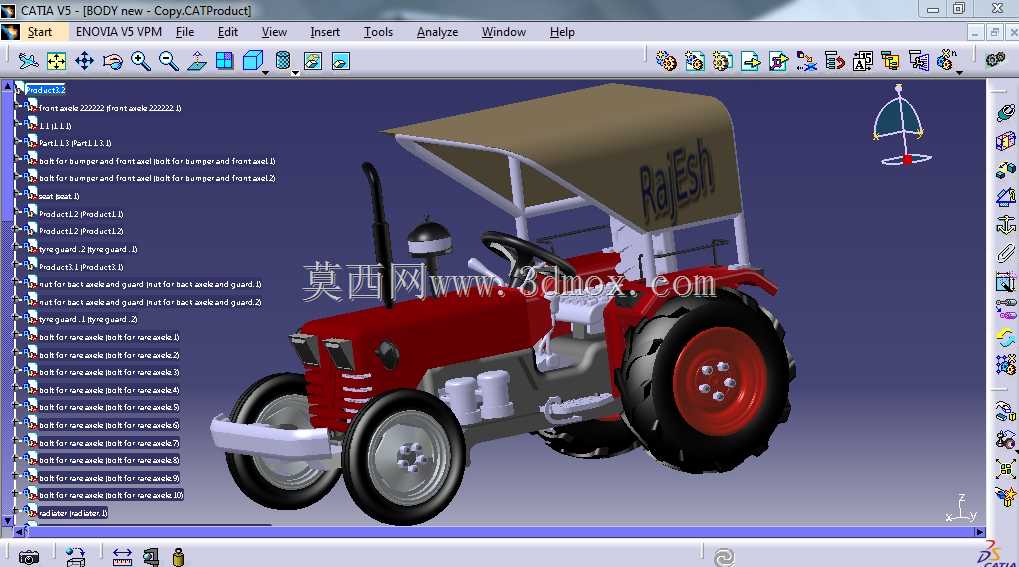Select Part1.1.3 (Part1.1.3.1) tree item

[75, 143]
